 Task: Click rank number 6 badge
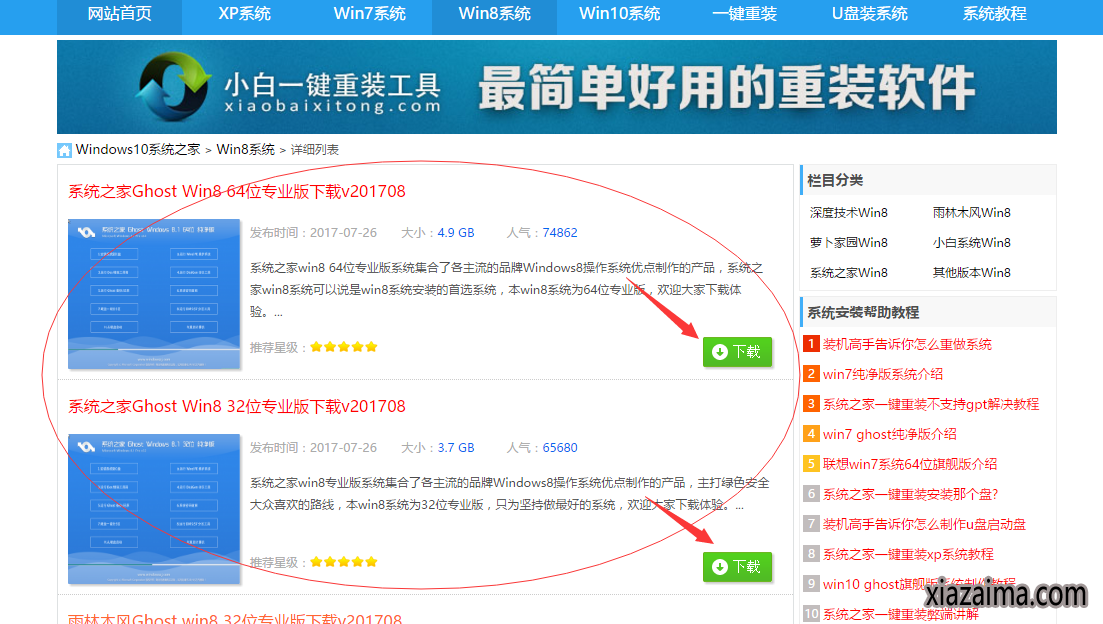coord(811,494)
